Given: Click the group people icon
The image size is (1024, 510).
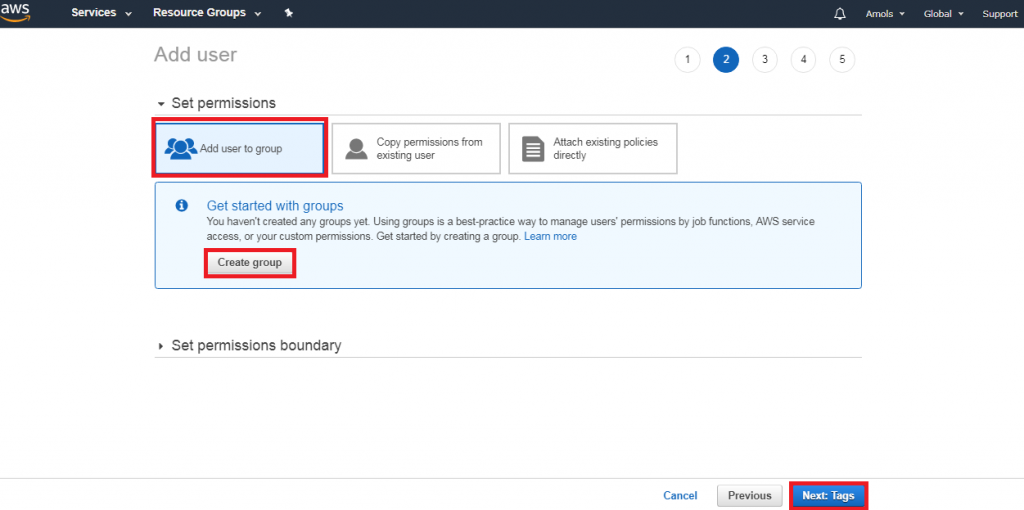Looking at the screenshot, I should (x=181, y=149).
